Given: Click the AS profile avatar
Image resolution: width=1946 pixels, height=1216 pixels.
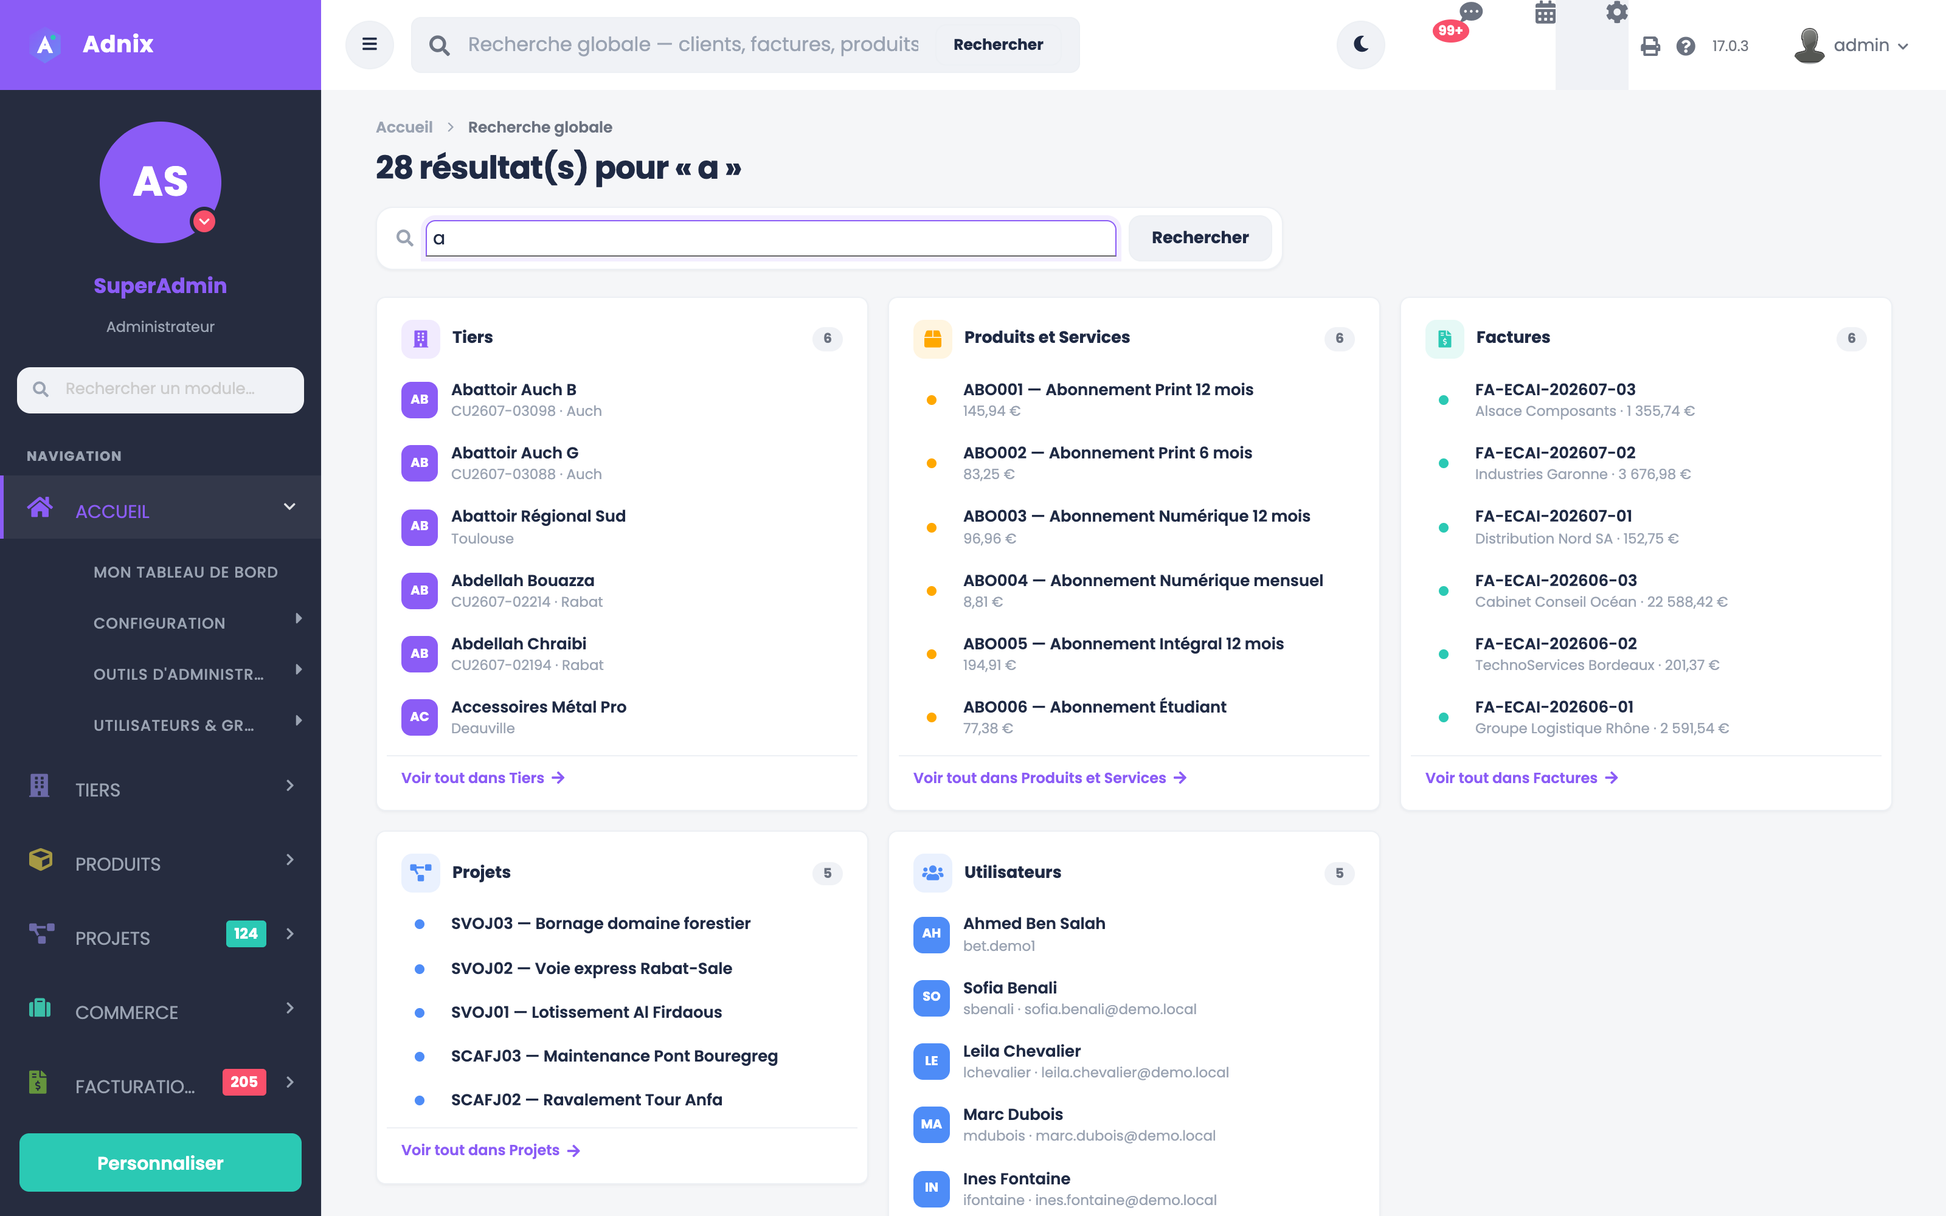Looking at the screenshot, I should coord(160,182).
